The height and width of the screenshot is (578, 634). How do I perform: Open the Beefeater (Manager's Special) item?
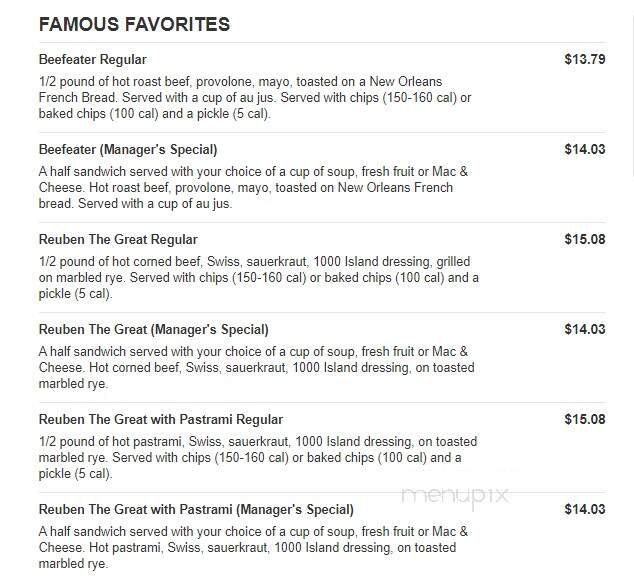pyautogui.click(x=128, y=150)
